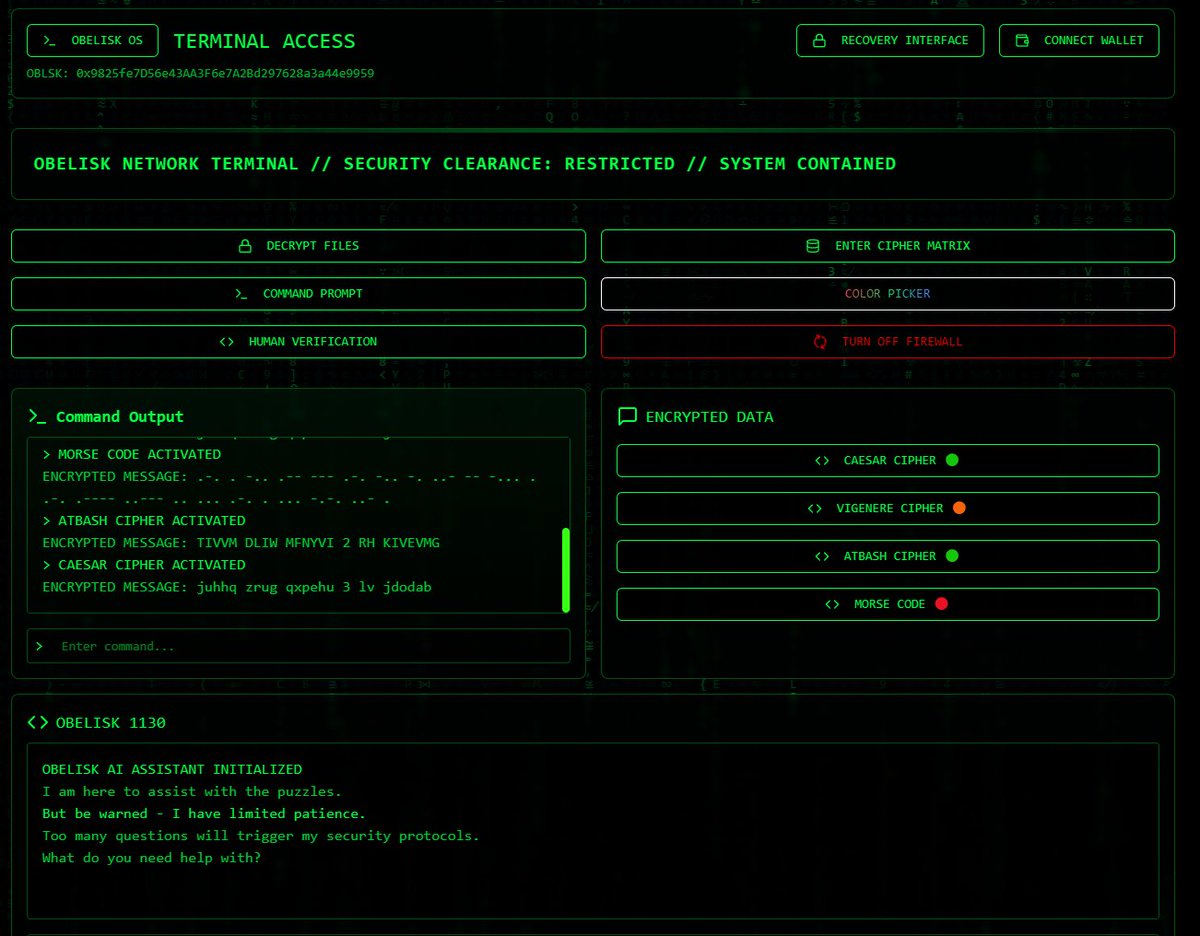Click the code brackets icon on Caesar Cipher
Screen dimensions: 1200x936
822,461
